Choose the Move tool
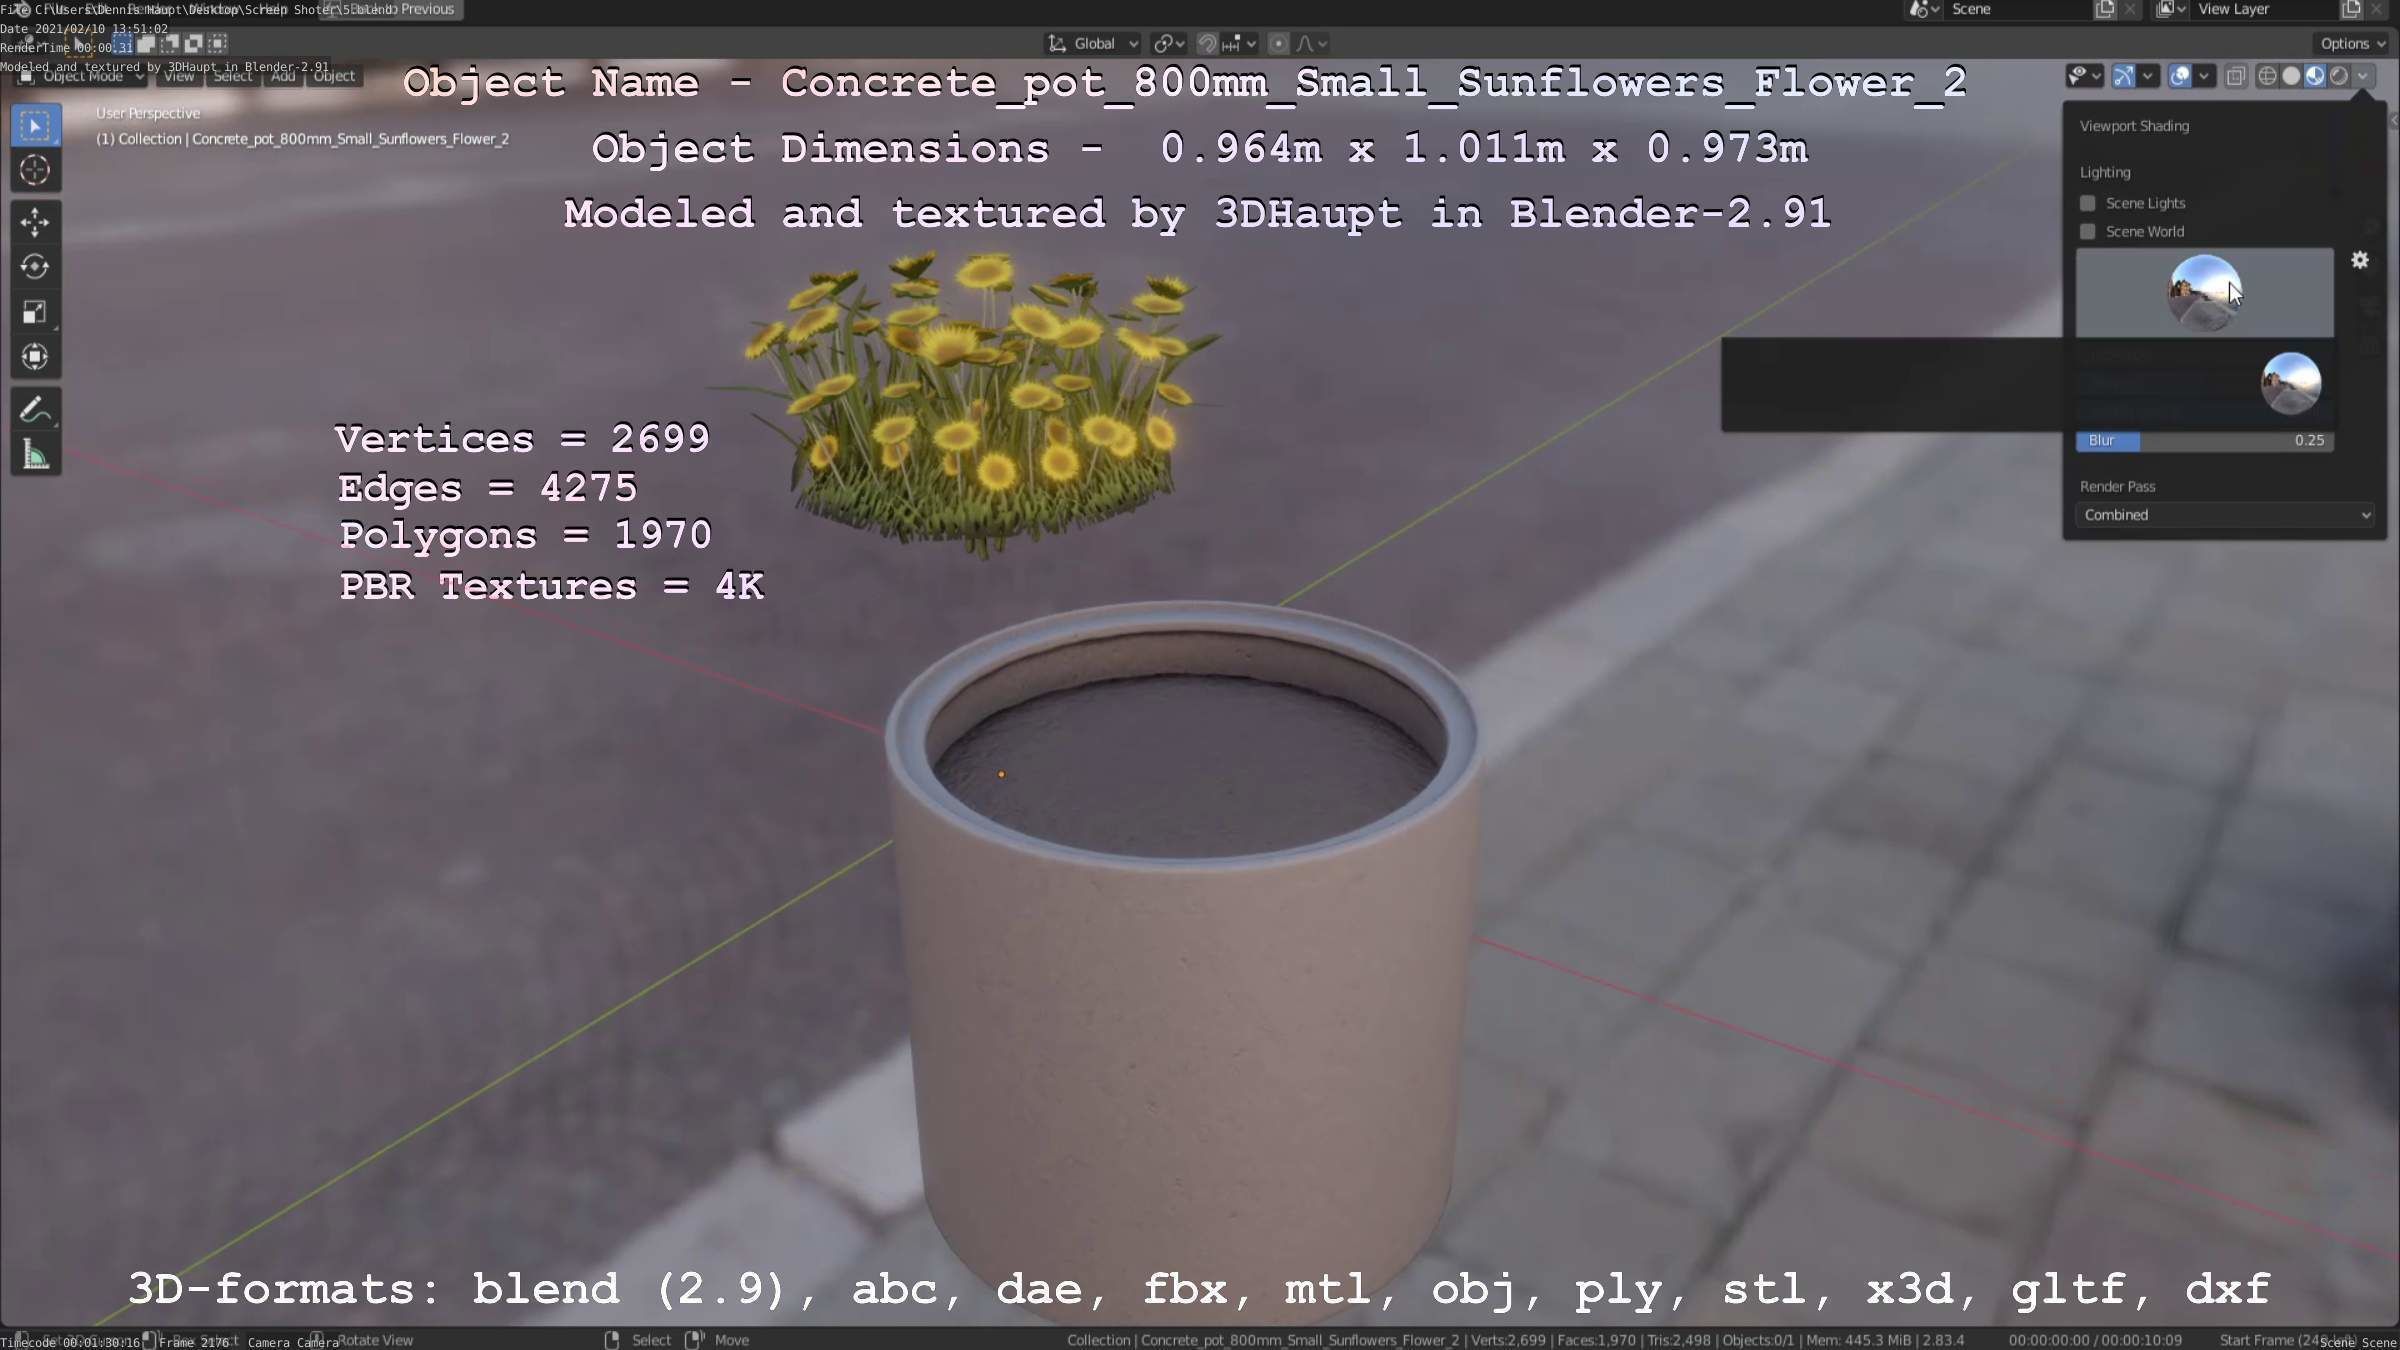2400x1350 pixels. point(35,222)
